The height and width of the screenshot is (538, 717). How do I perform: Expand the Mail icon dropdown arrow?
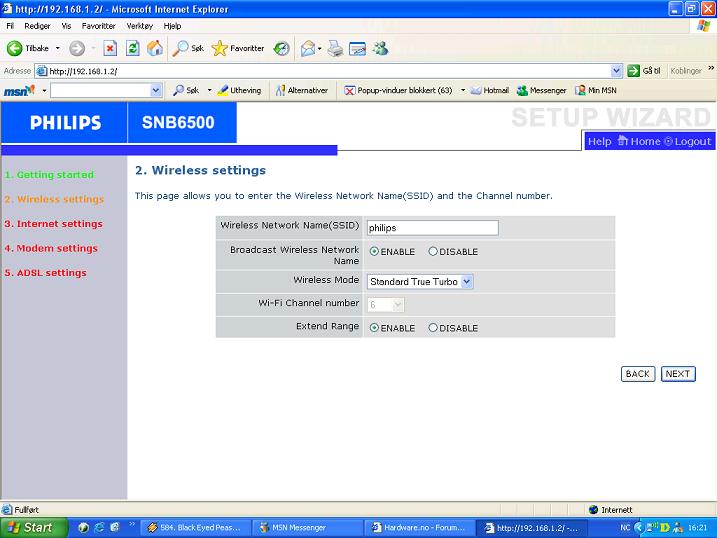[320, 48]
